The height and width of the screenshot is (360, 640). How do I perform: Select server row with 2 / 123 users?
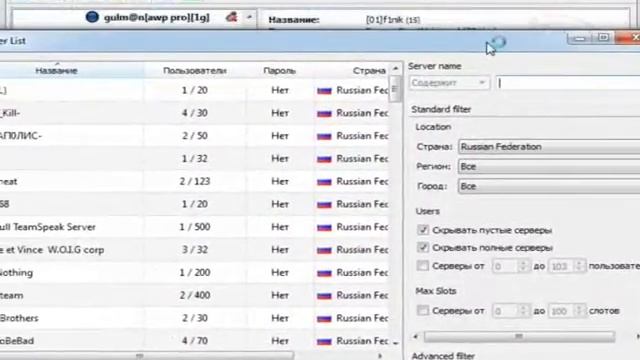point(195,182)
